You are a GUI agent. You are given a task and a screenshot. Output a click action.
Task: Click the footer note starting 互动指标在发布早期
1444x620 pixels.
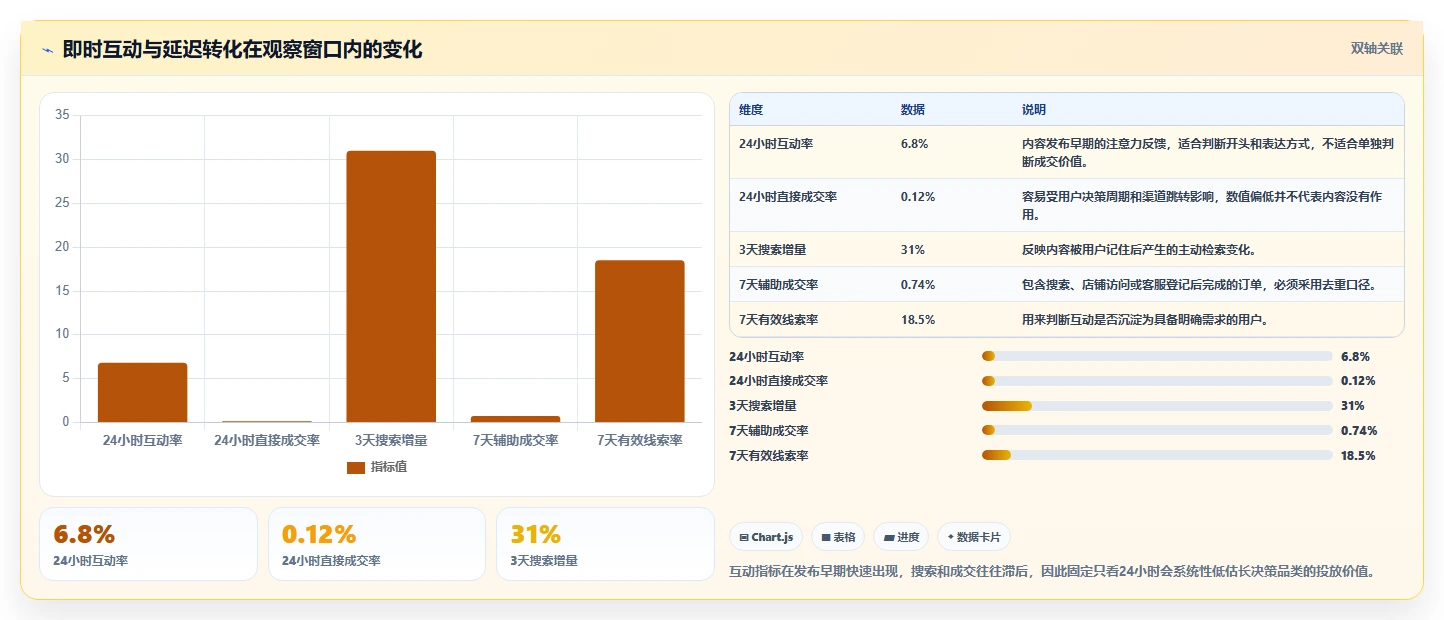(x=1052, y=572)
